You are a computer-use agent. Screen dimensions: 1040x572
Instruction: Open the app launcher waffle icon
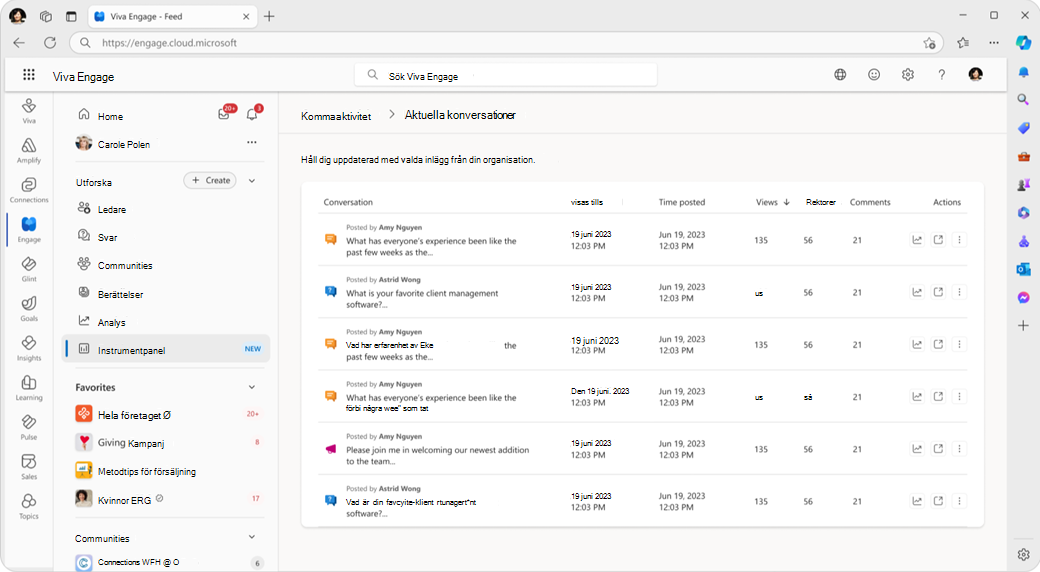click(x=29, y=75)
